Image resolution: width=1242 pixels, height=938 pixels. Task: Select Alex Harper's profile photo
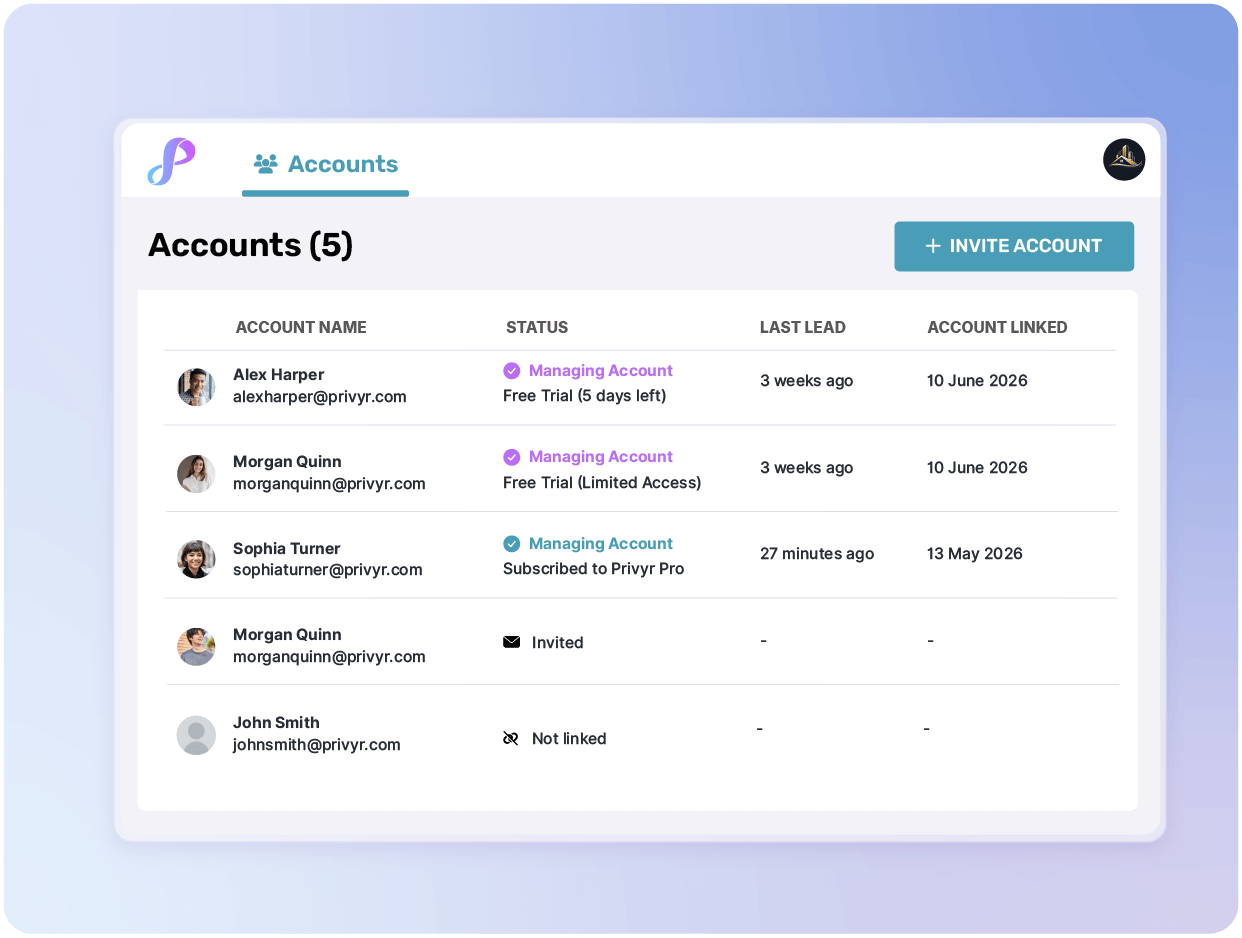(x=196, y=386)
